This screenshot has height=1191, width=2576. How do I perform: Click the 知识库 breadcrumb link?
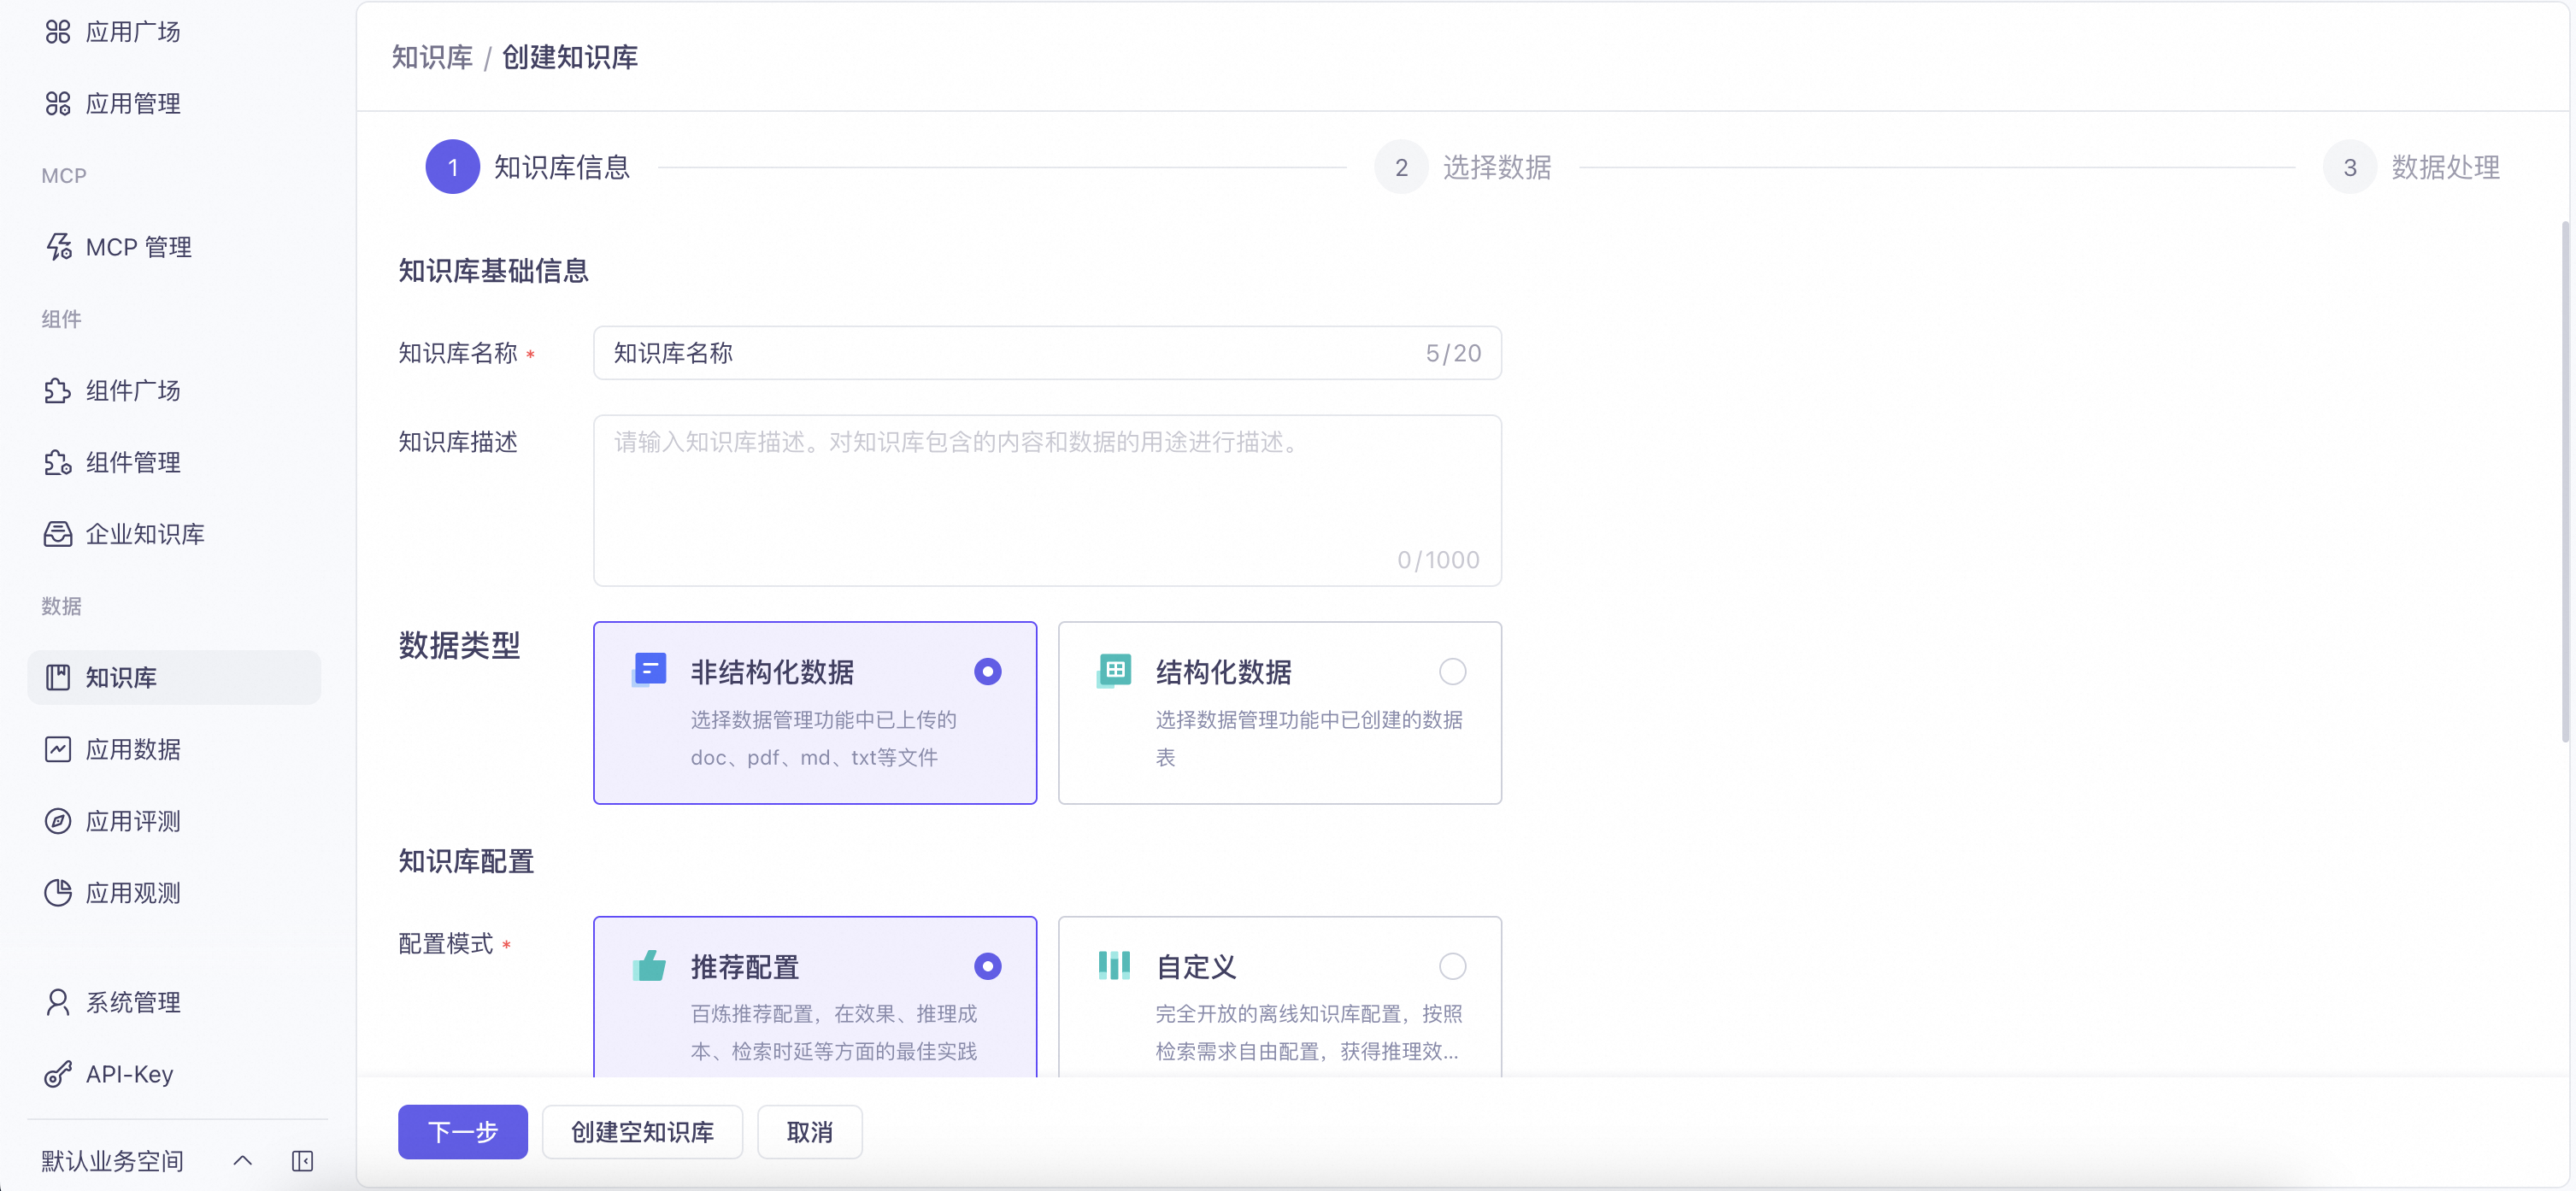[432, 57]
